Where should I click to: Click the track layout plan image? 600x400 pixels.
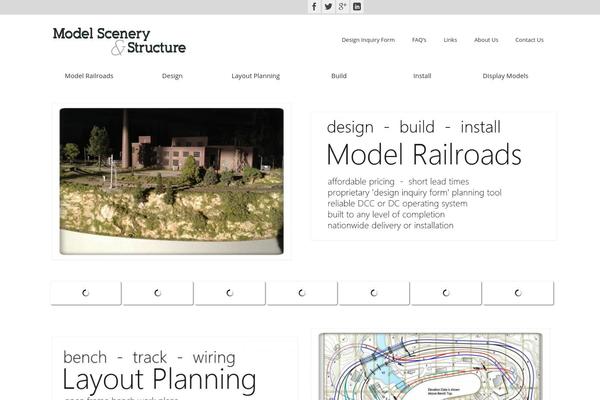[x=430, y=366]
